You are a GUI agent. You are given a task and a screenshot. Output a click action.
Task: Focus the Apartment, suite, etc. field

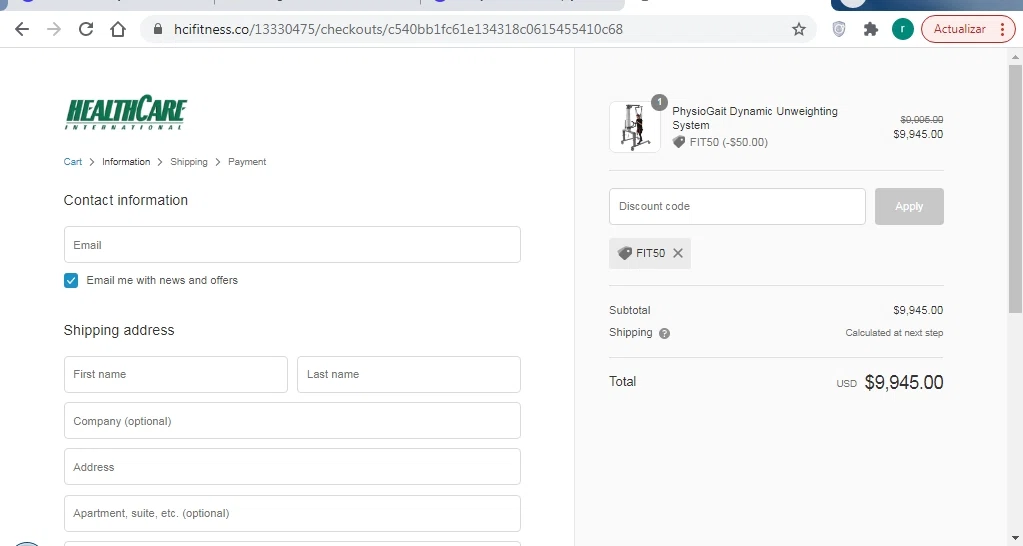[x=292, y=513]
